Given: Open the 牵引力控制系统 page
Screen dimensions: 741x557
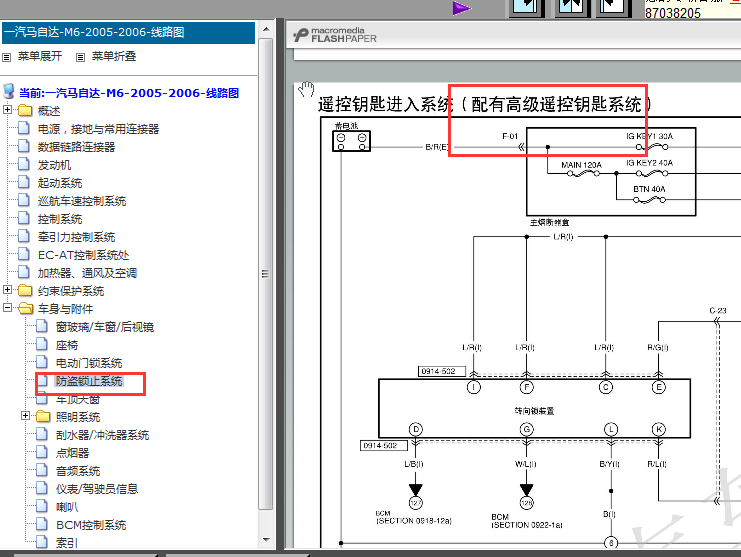Looking at the screenshot, I should click(76, 237).
